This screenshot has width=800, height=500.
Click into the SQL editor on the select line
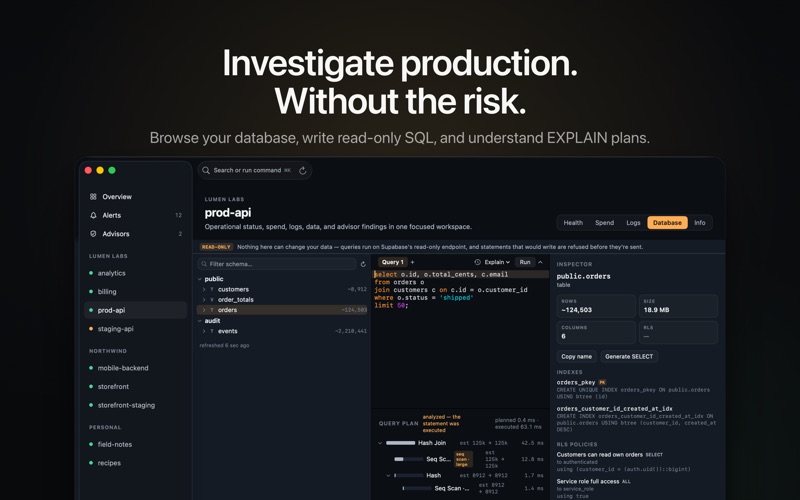point(461,274)
